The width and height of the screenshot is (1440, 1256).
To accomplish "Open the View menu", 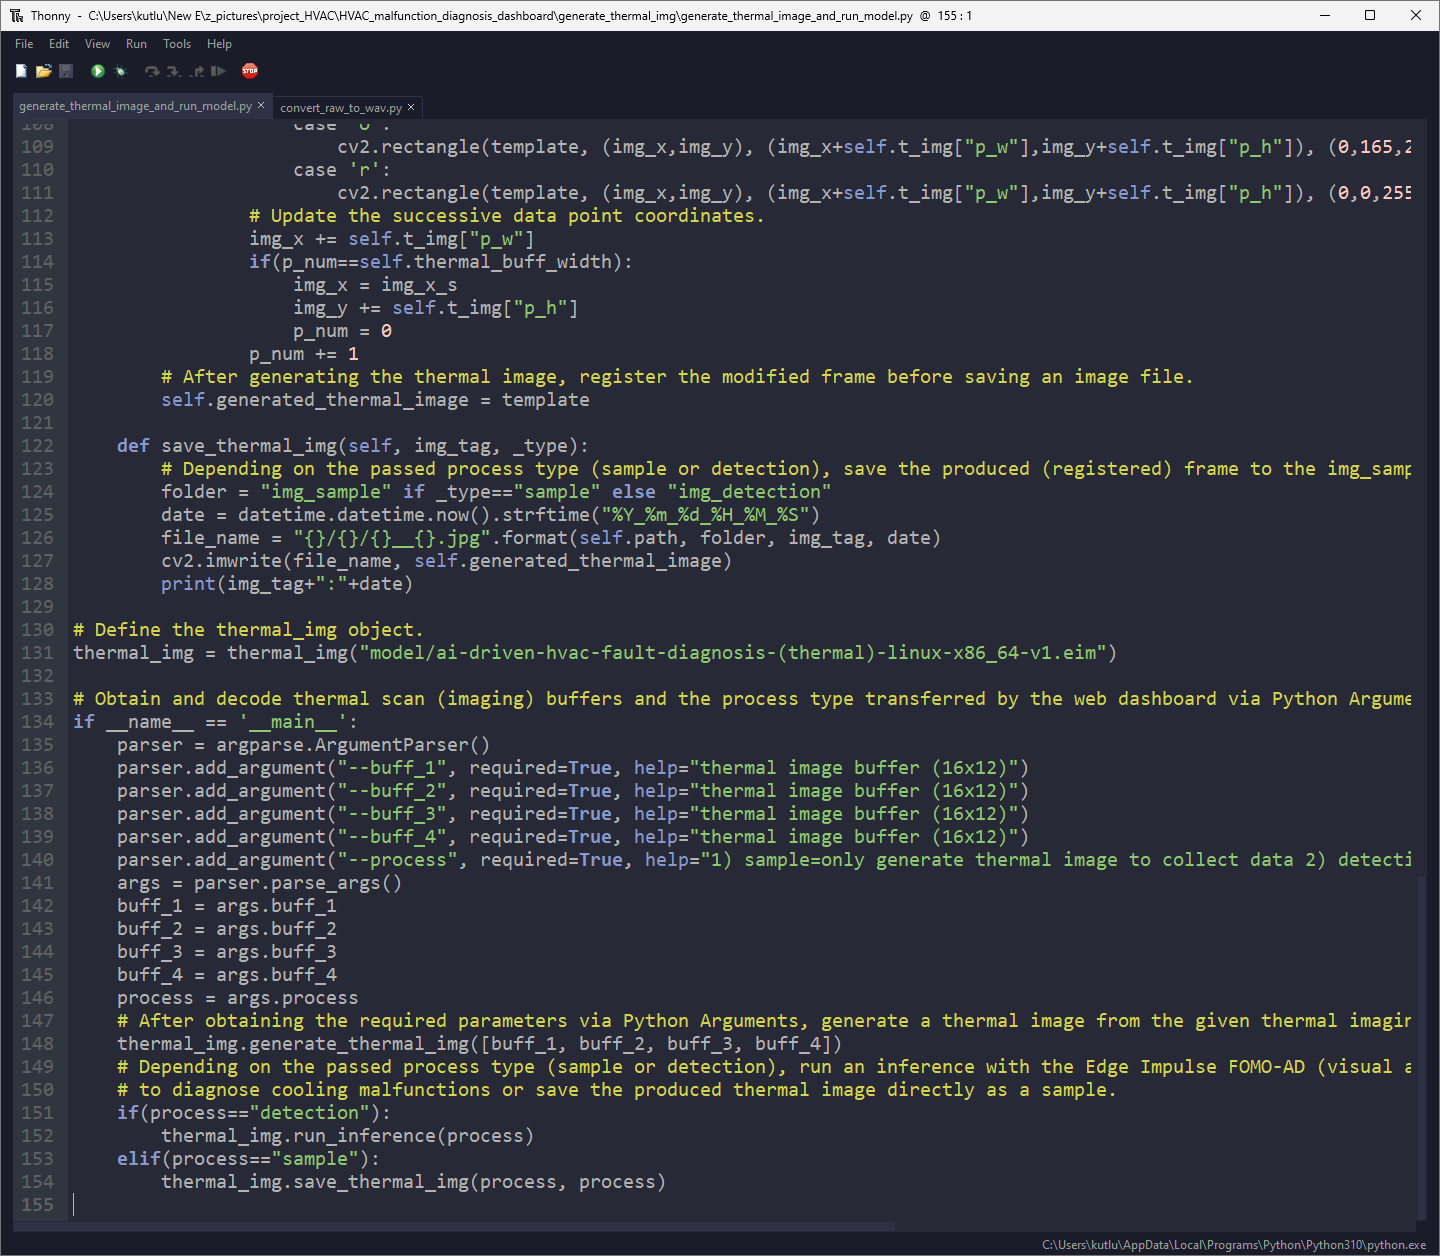I will click(97, 44).
